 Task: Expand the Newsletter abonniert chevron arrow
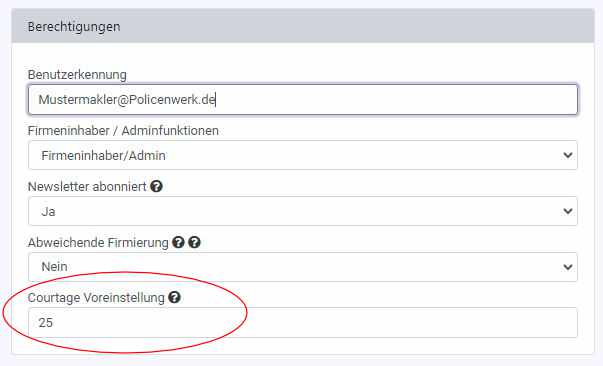click(x=568, y=211)
